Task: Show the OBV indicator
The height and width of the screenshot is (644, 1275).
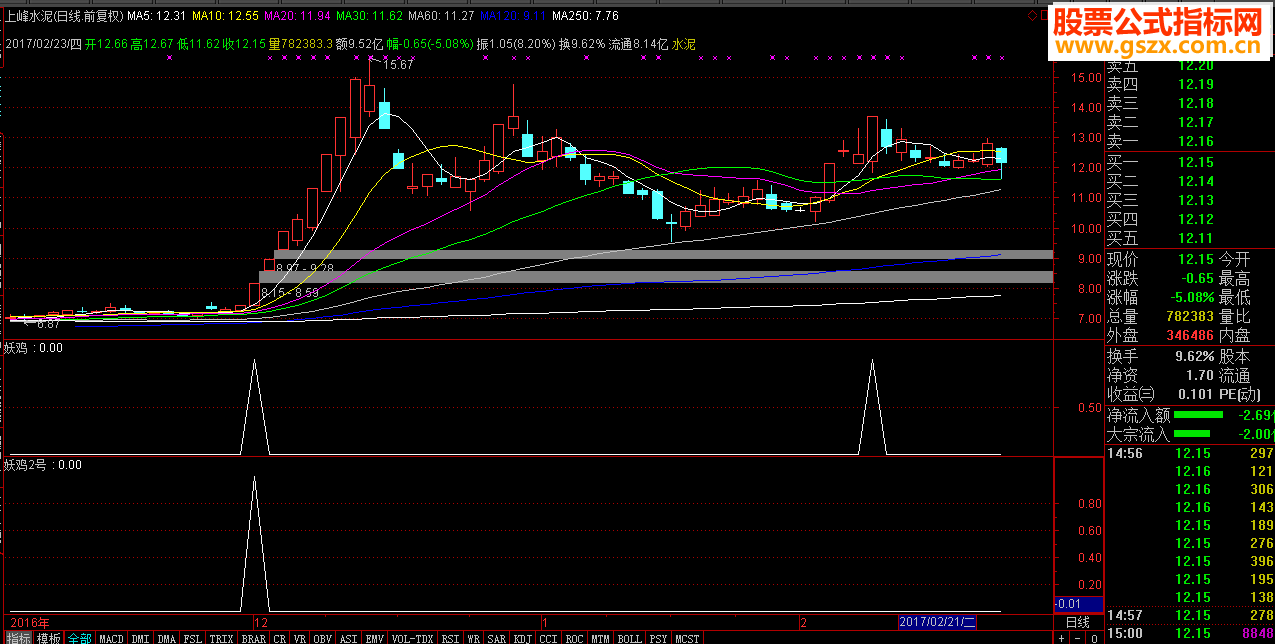Action: pos(322,637)
